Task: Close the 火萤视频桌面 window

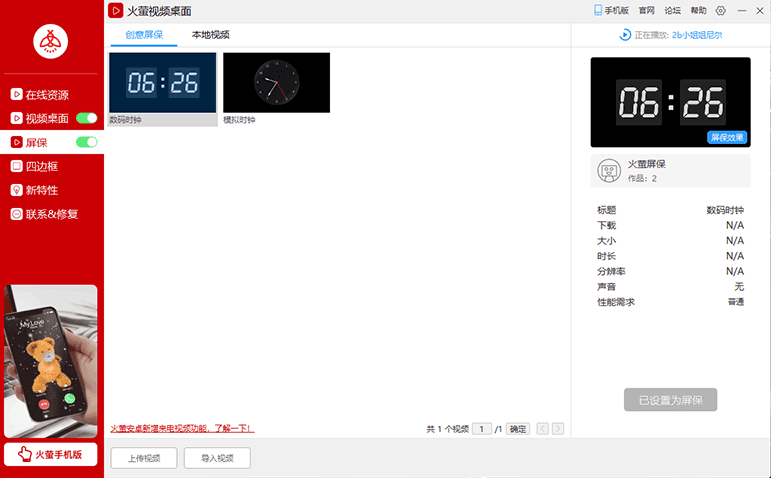Action: point(760,10)
